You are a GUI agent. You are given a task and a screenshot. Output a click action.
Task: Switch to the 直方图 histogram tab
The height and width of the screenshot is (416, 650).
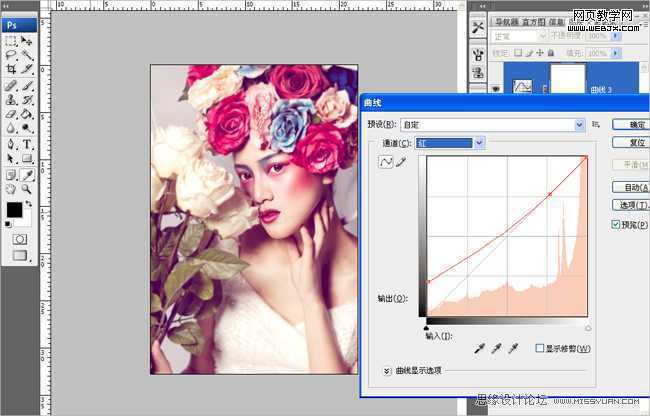click(533, 22)
